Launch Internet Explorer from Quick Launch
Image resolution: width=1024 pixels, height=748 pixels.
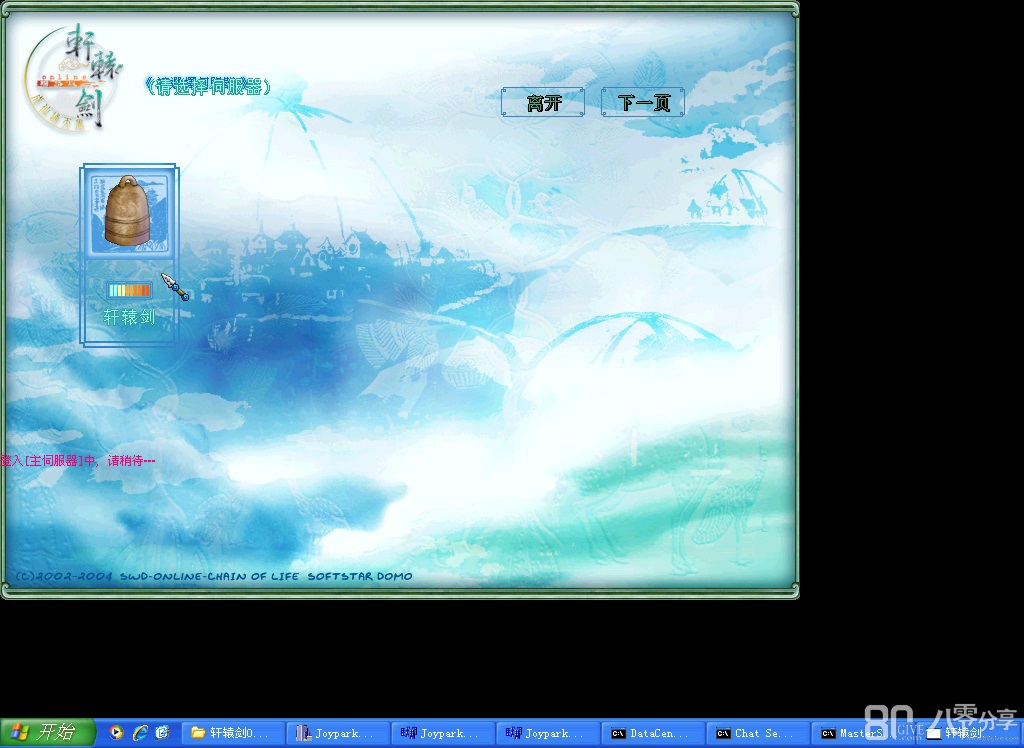pyautogui.click(x=140, y=733)
